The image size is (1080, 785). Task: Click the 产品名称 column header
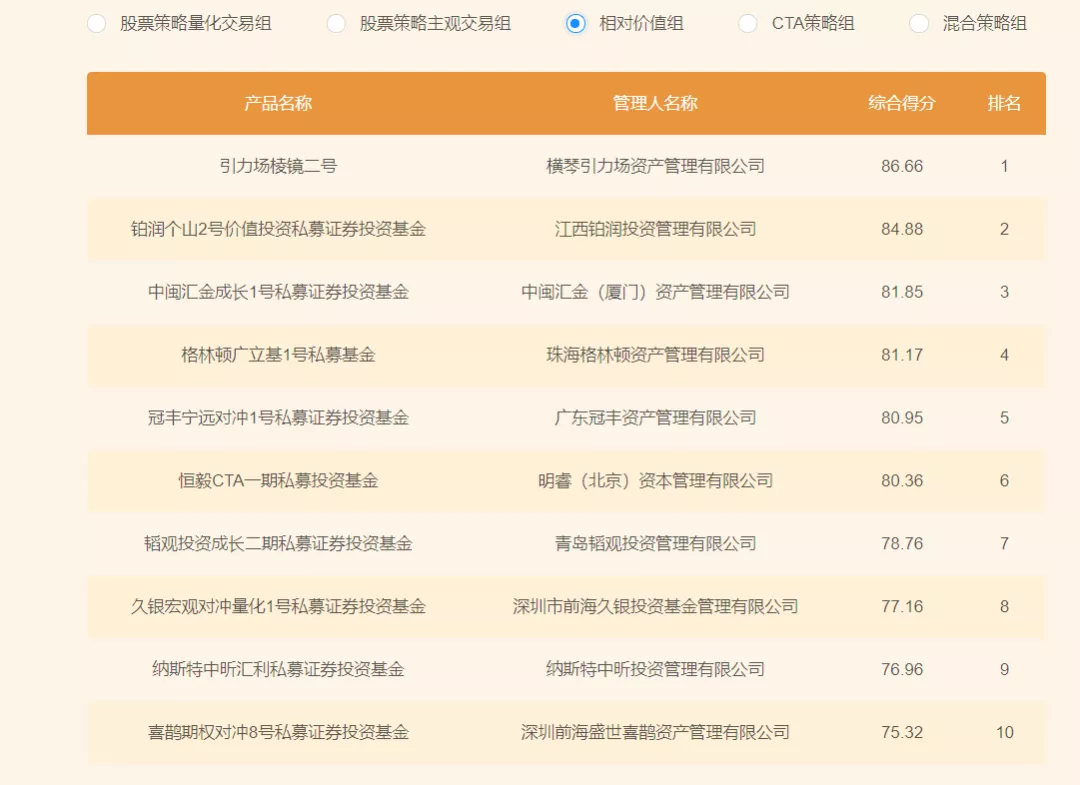(x=278, y=103)
